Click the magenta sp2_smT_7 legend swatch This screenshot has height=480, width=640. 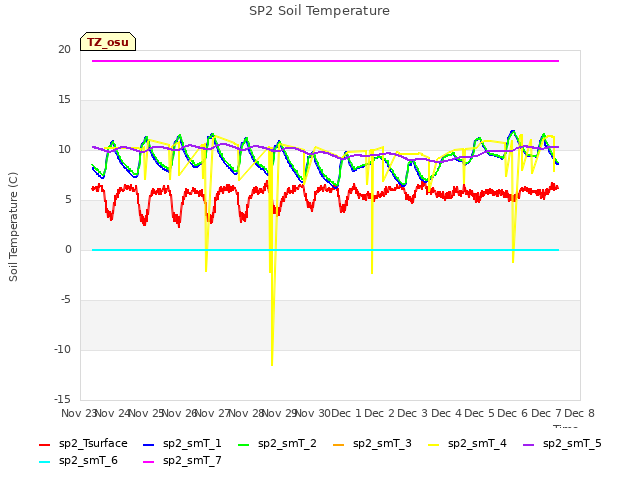point(149,462)
